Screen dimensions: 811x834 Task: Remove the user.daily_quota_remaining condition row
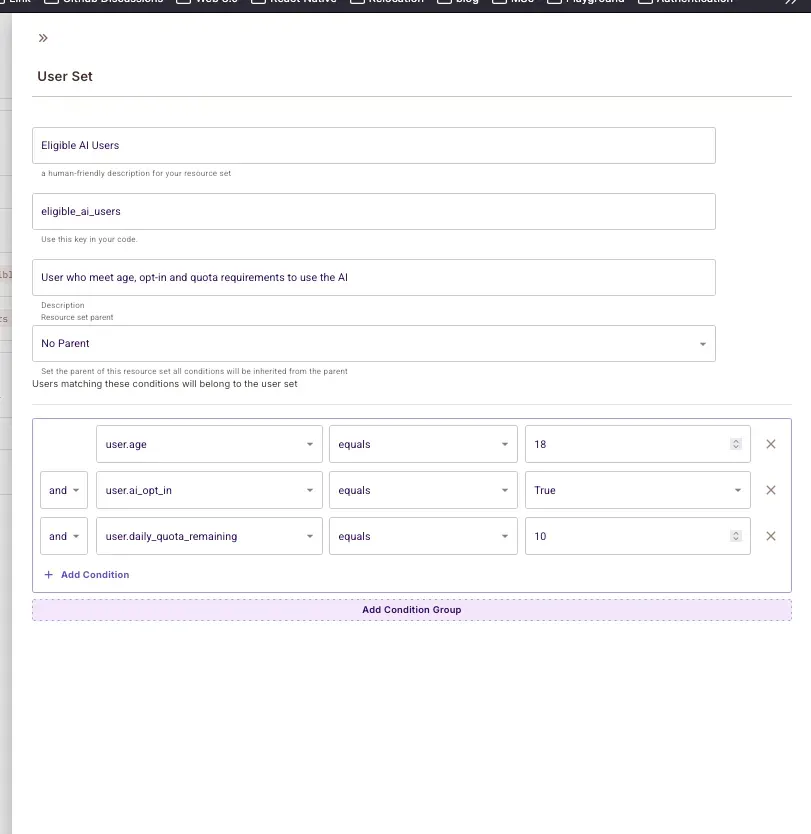(x=770, y=536)
